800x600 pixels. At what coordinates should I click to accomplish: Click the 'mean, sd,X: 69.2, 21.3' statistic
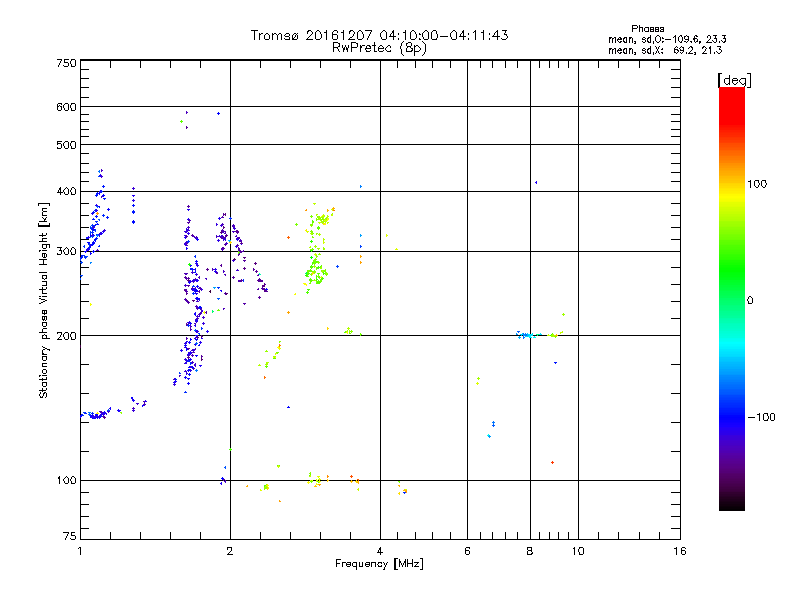(665, 50)
